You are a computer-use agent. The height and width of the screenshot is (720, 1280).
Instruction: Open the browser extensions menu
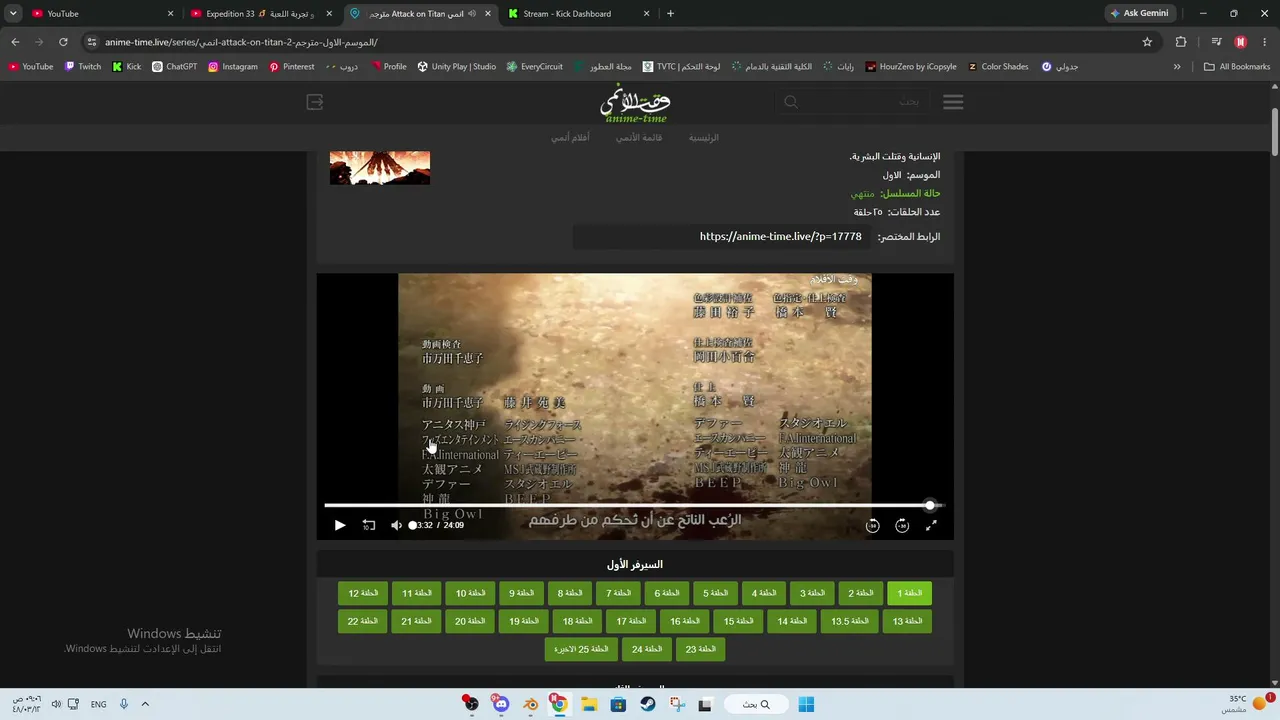[1181, 42]
